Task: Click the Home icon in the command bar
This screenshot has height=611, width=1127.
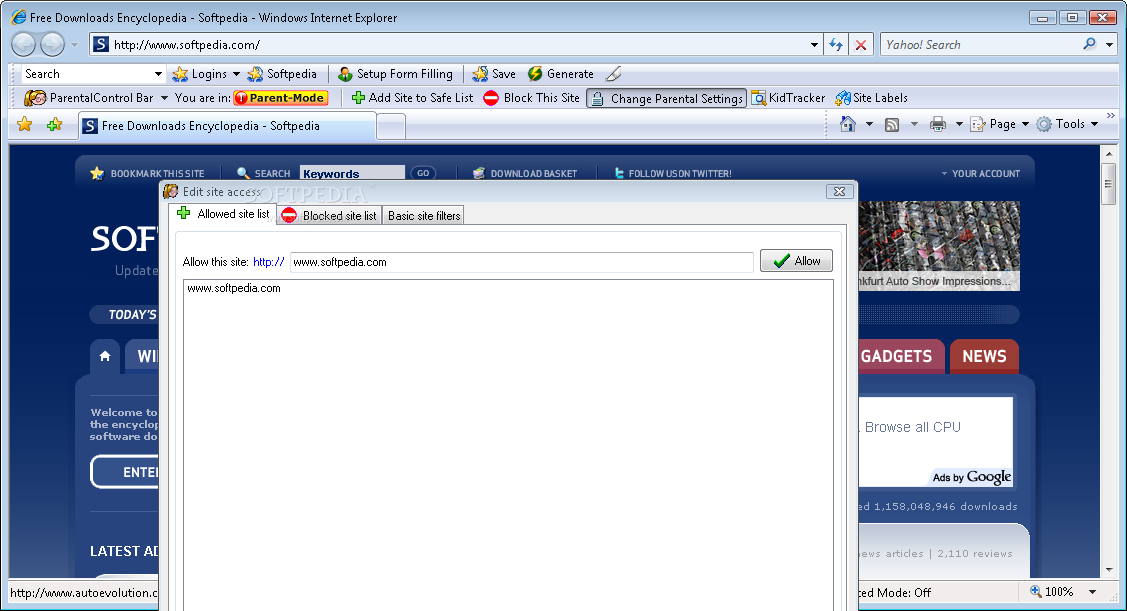Action: pyautogui.click(x=848, y=124)
